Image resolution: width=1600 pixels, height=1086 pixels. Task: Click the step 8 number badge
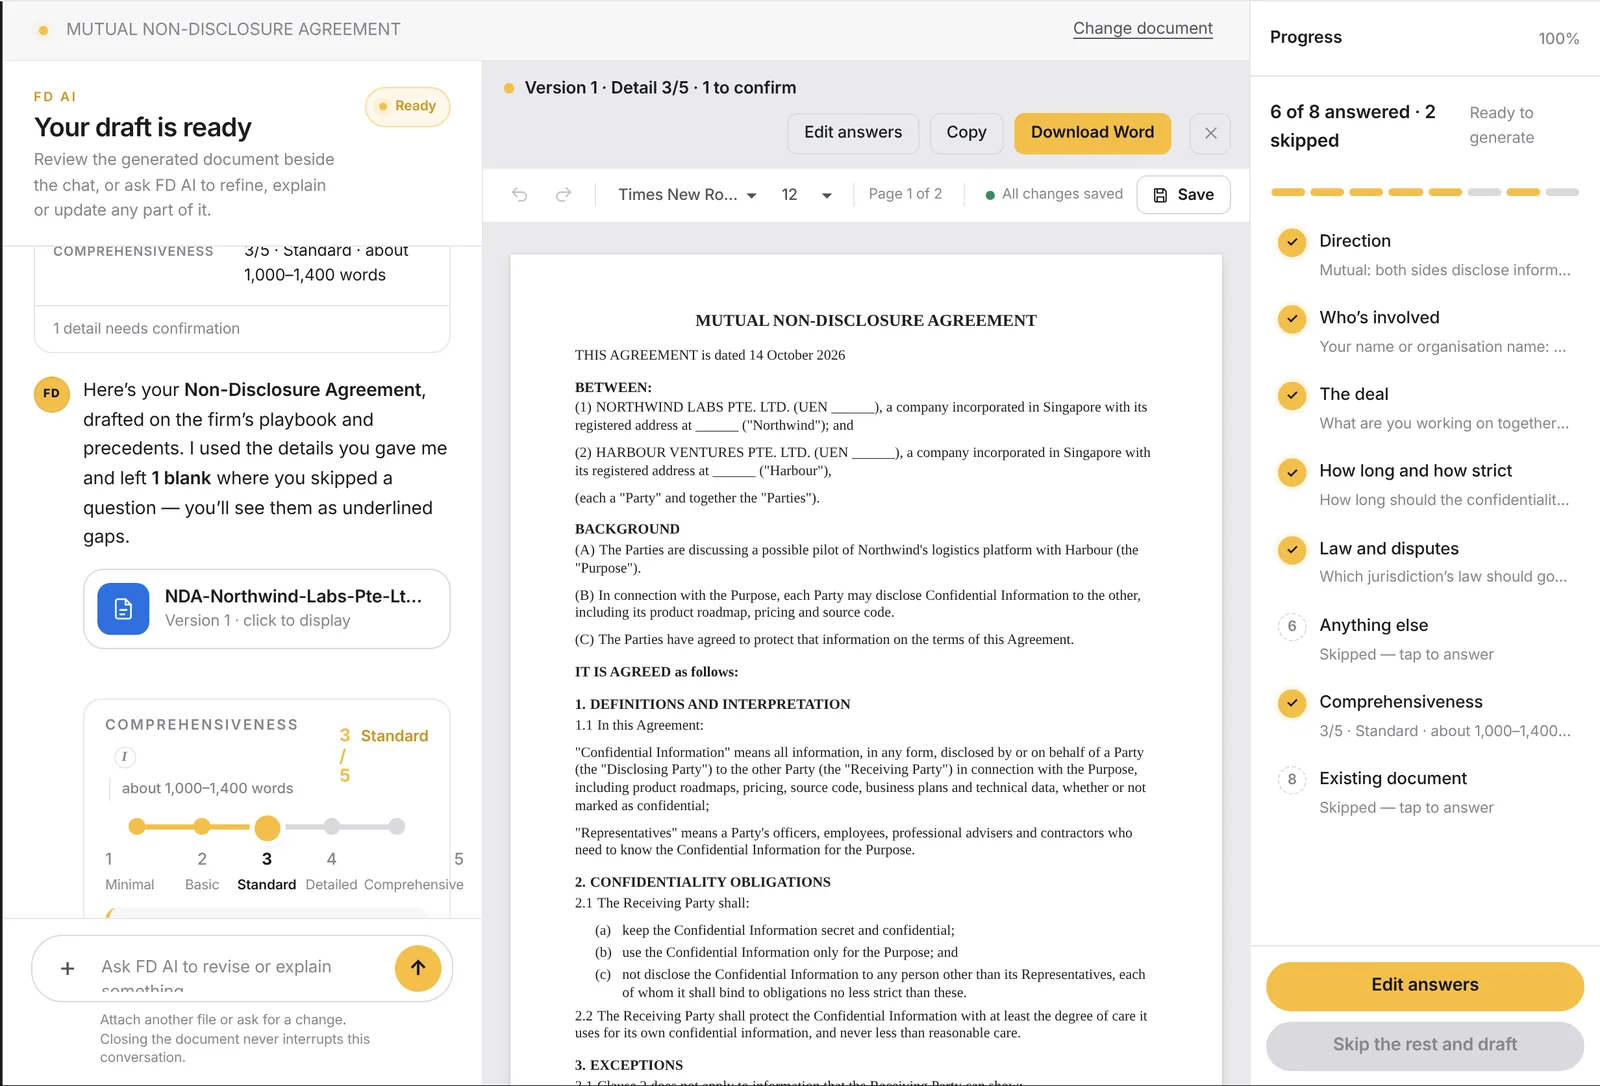[1292, 779]
